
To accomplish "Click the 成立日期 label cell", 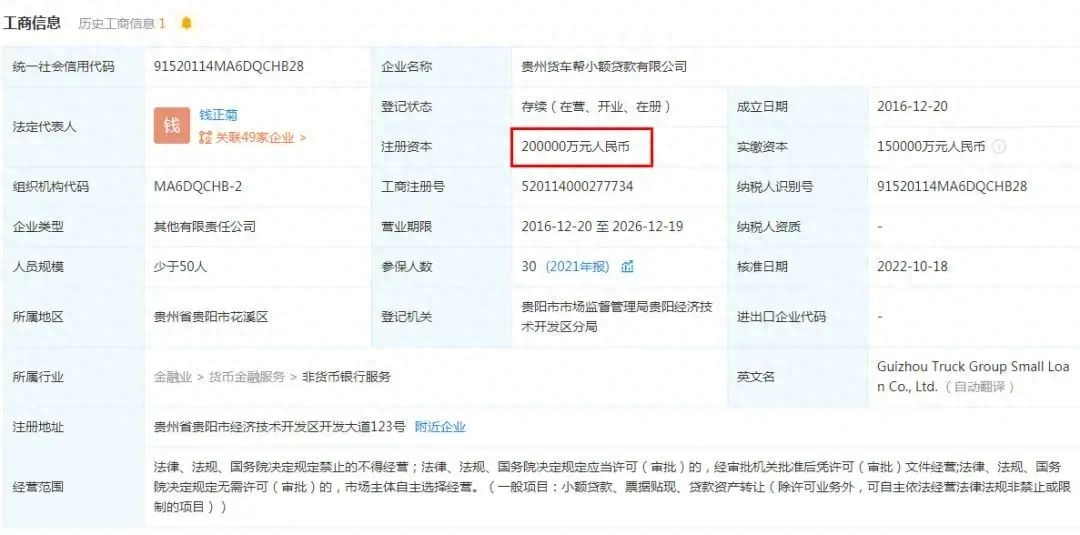I will pos(798,107).
